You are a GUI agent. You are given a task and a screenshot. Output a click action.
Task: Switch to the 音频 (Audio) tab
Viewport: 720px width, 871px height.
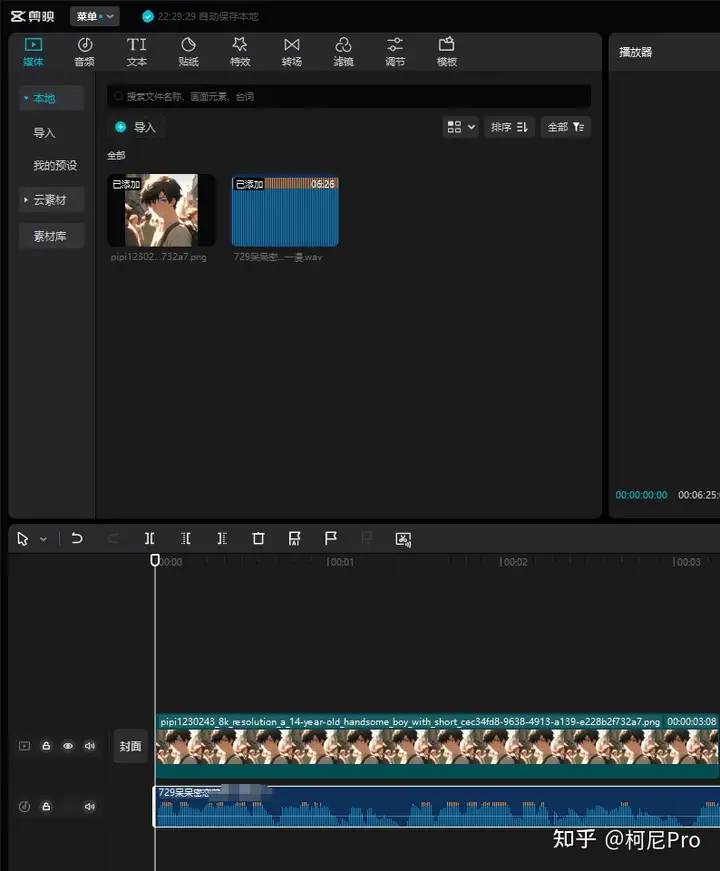[x=84, y=52]
